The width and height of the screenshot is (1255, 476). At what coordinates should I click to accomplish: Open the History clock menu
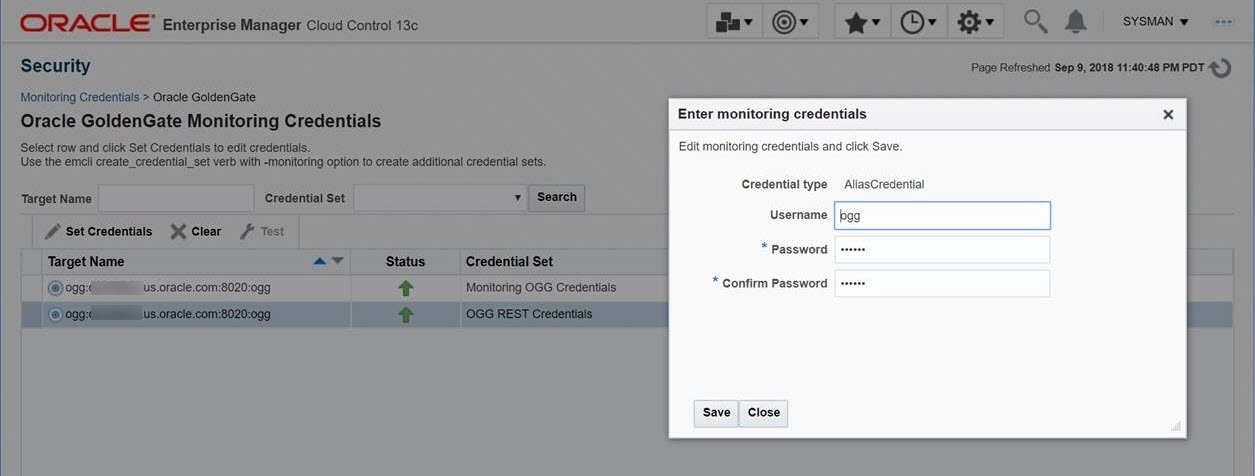tap(918, 22)
